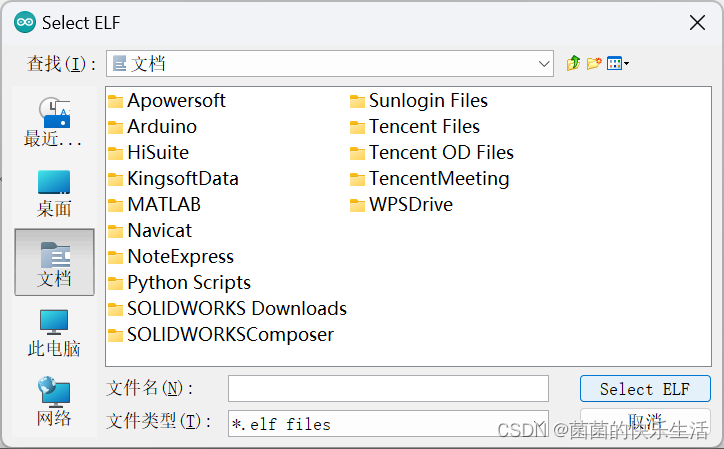Screen dimensions: 724x449
Task: Select the Tencent OD Files folder
Action: pyautogui.click(x=432, y=152)
